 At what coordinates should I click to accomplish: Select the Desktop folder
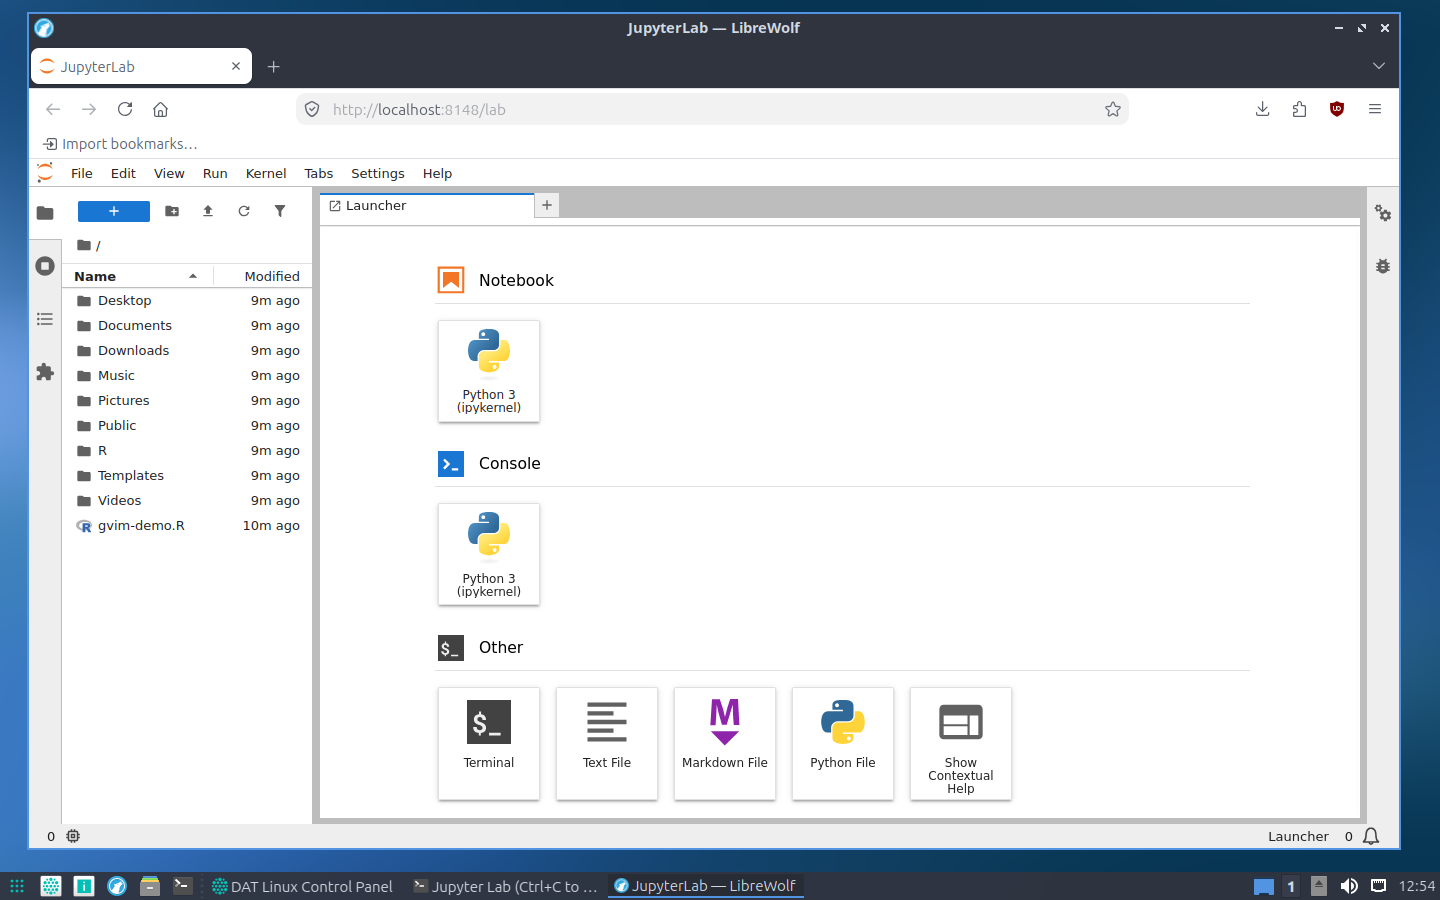[x=187, y=300]
